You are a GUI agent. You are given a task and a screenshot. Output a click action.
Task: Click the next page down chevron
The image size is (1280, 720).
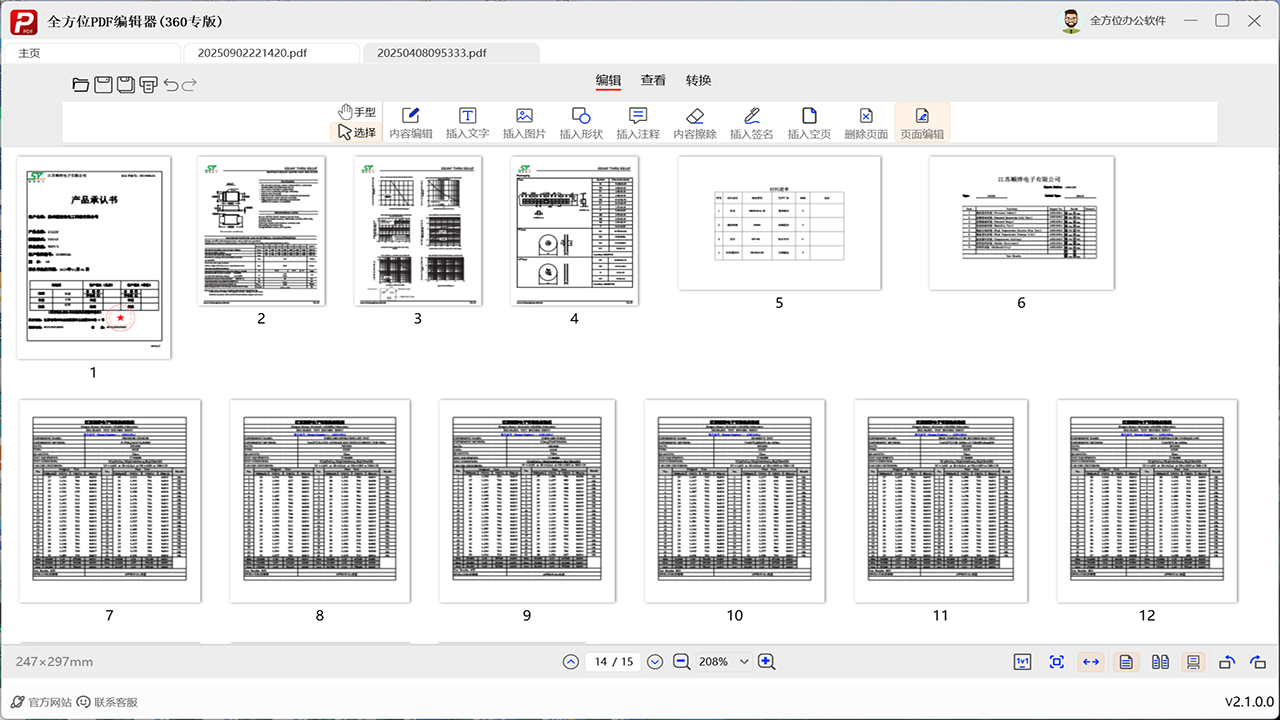tap(654, 661)
